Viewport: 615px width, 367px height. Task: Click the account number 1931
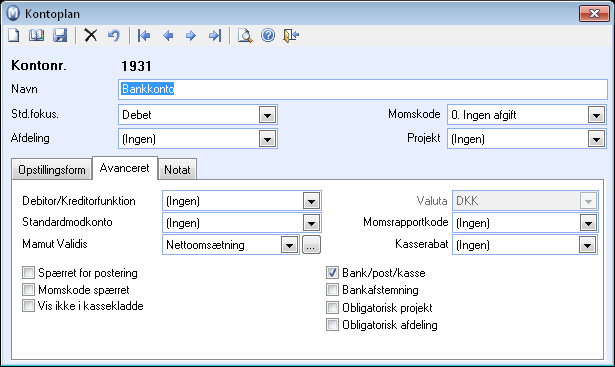point(136,66)
